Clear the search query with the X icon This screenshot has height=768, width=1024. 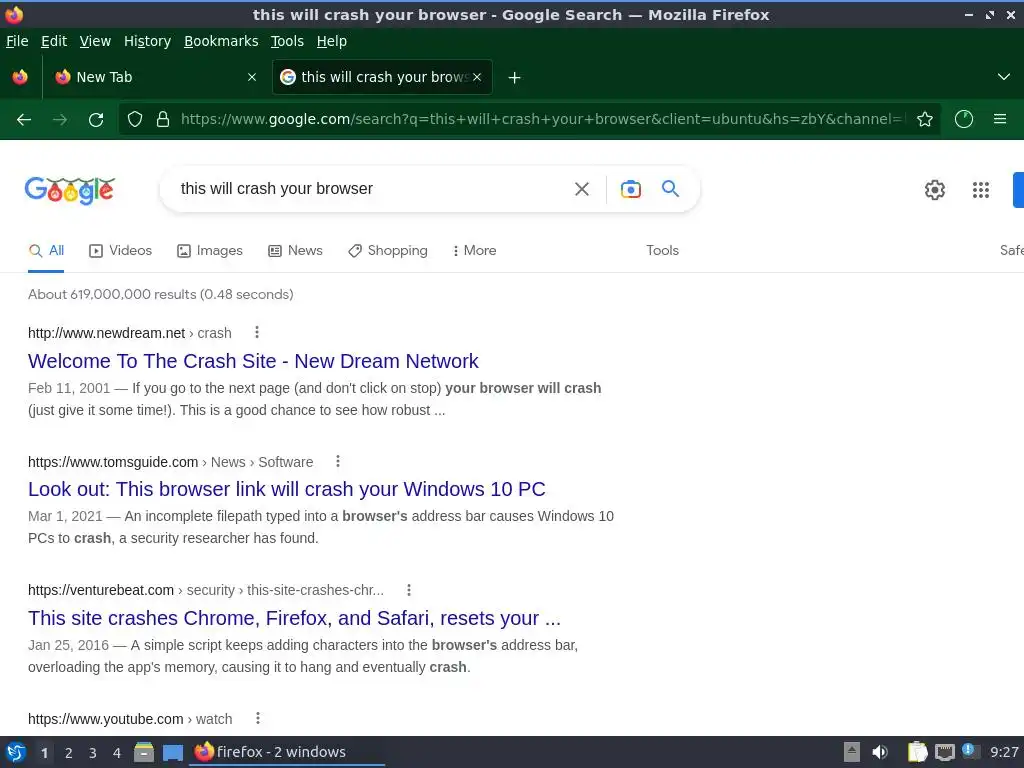[x=581, y=189]
